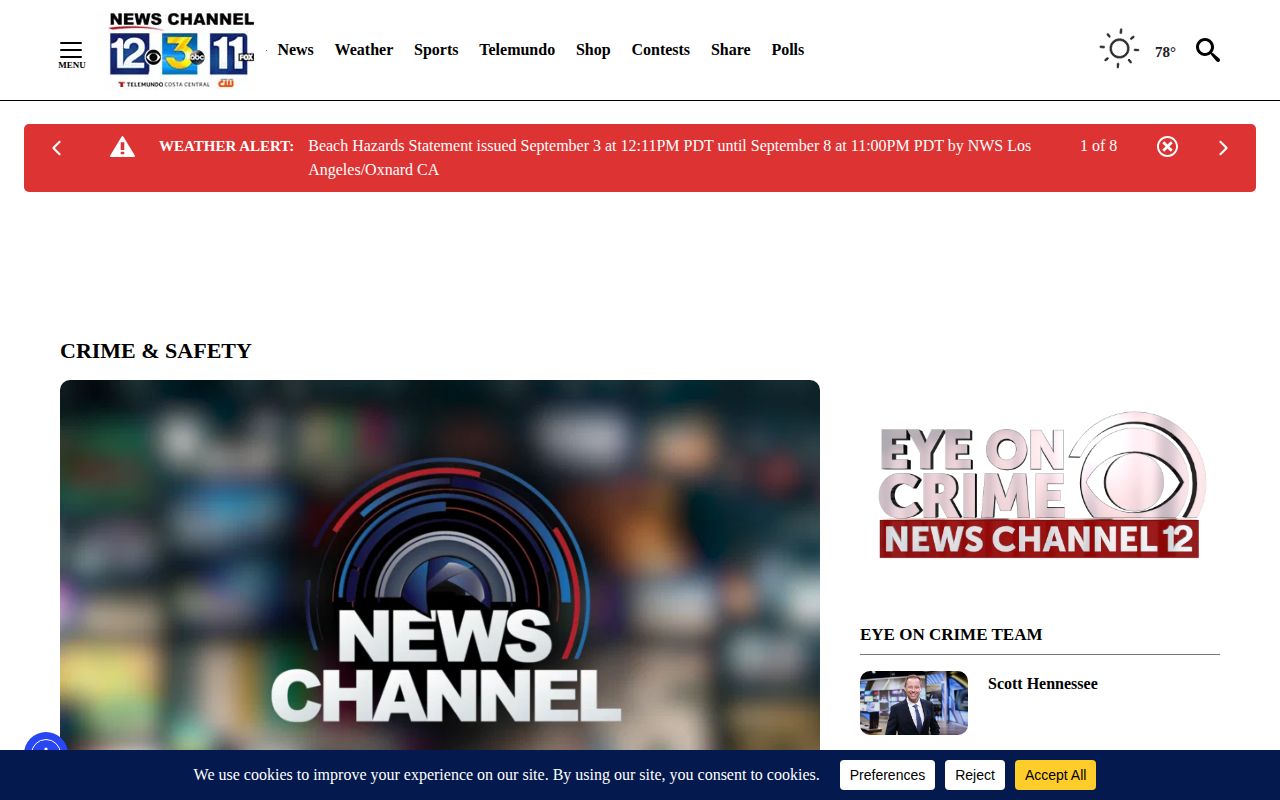Click the CRIME & SAFETY heading
This screenshot has width=1280, height=800.
(x=156, y=351)
